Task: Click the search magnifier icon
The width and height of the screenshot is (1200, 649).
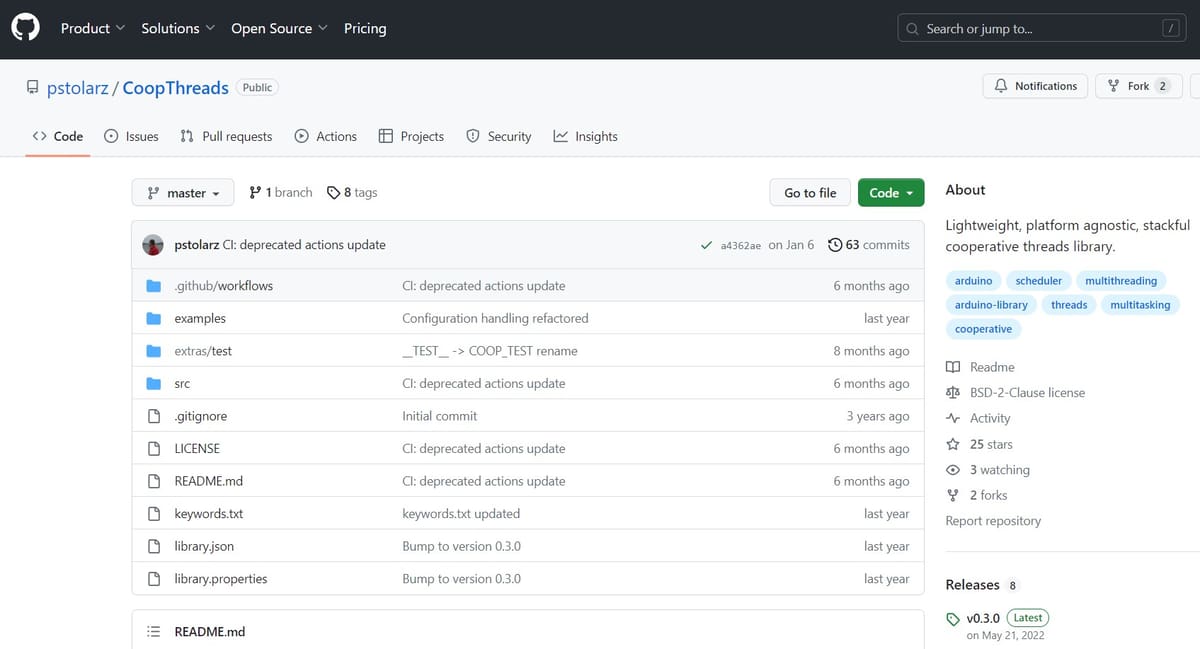Action: [912, 29]
